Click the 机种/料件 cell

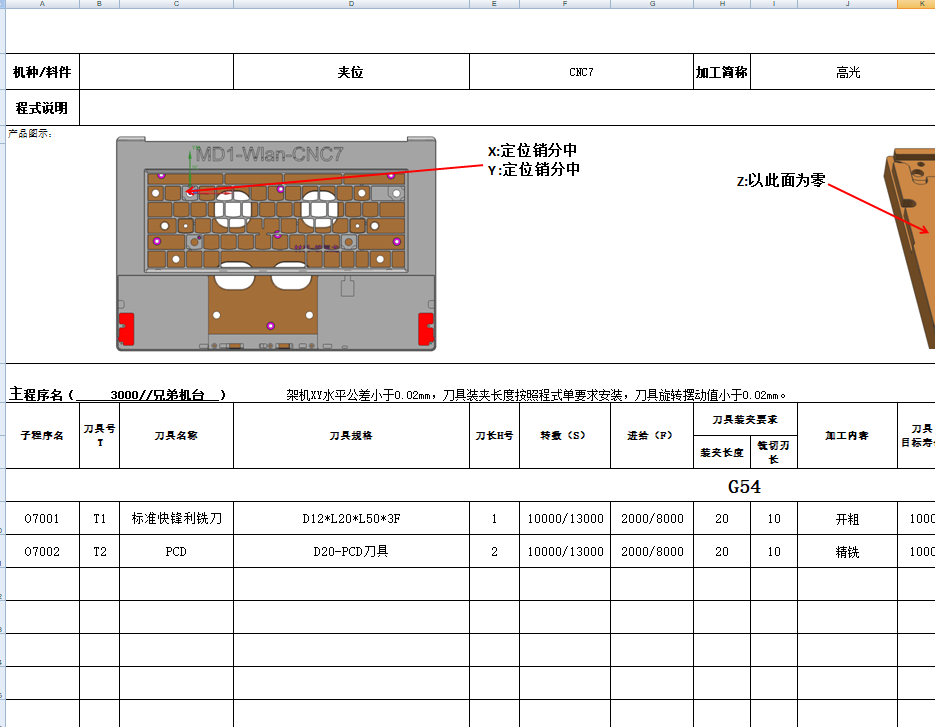pos(43,71)
